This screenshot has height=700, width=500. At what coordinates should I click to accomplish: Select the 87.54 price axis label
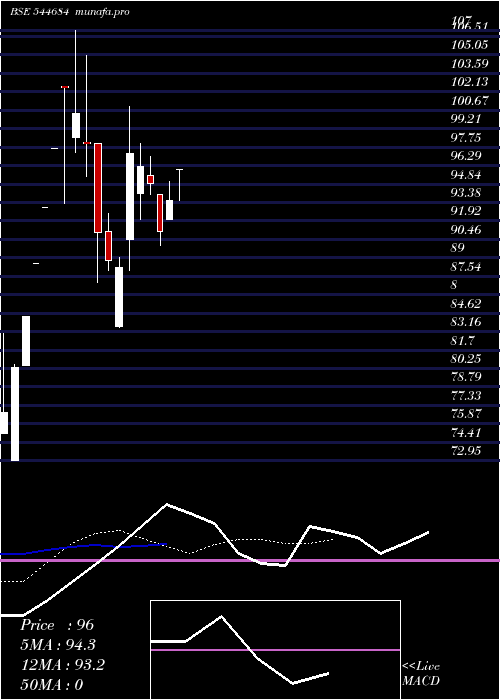(x=466, y=267)
